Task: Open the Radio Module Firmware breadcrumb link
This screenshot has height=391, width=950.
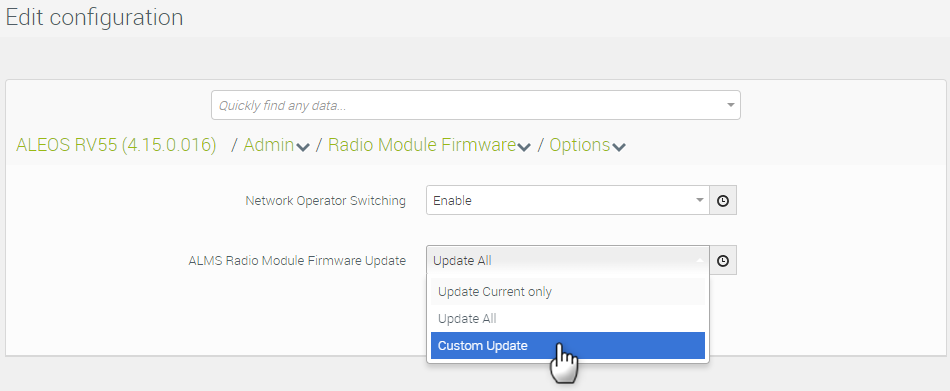Action: 422,145
